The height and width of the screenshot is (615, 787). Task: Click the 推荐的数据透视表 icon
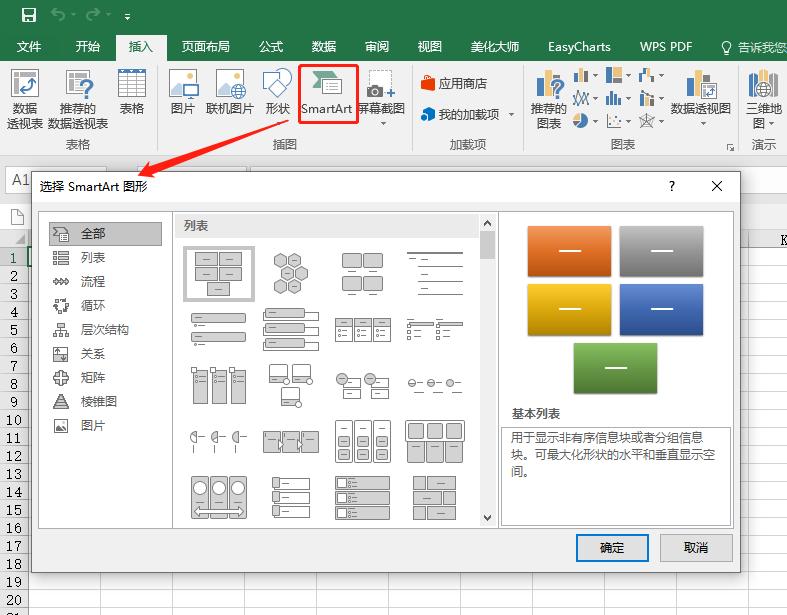78,100
